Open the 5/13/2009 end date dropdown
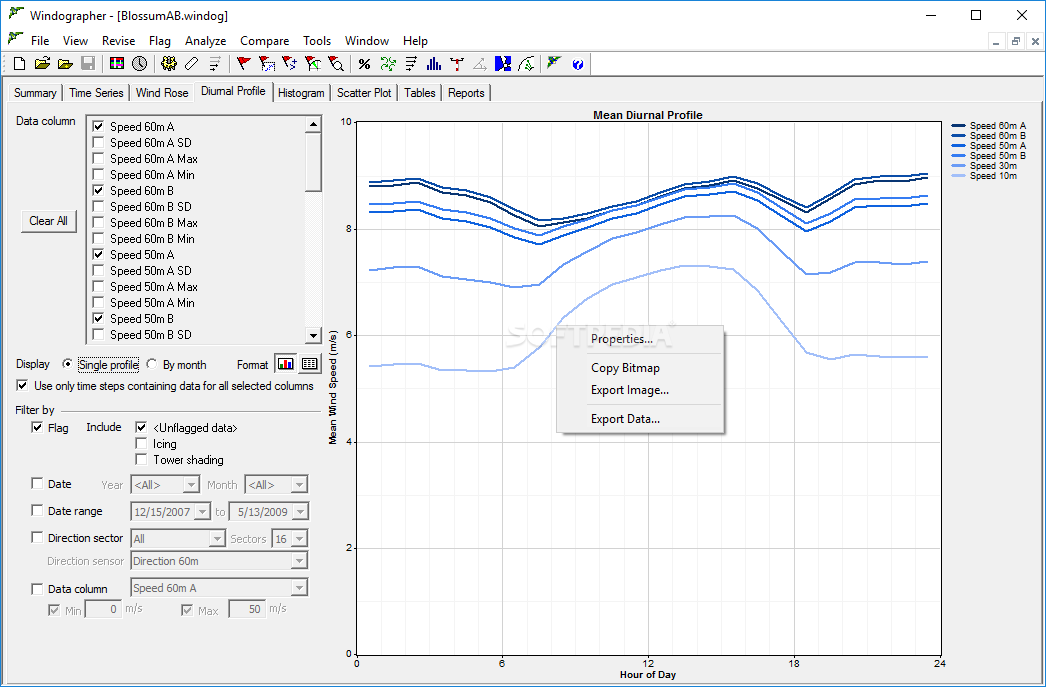 (x=300, y=512)
